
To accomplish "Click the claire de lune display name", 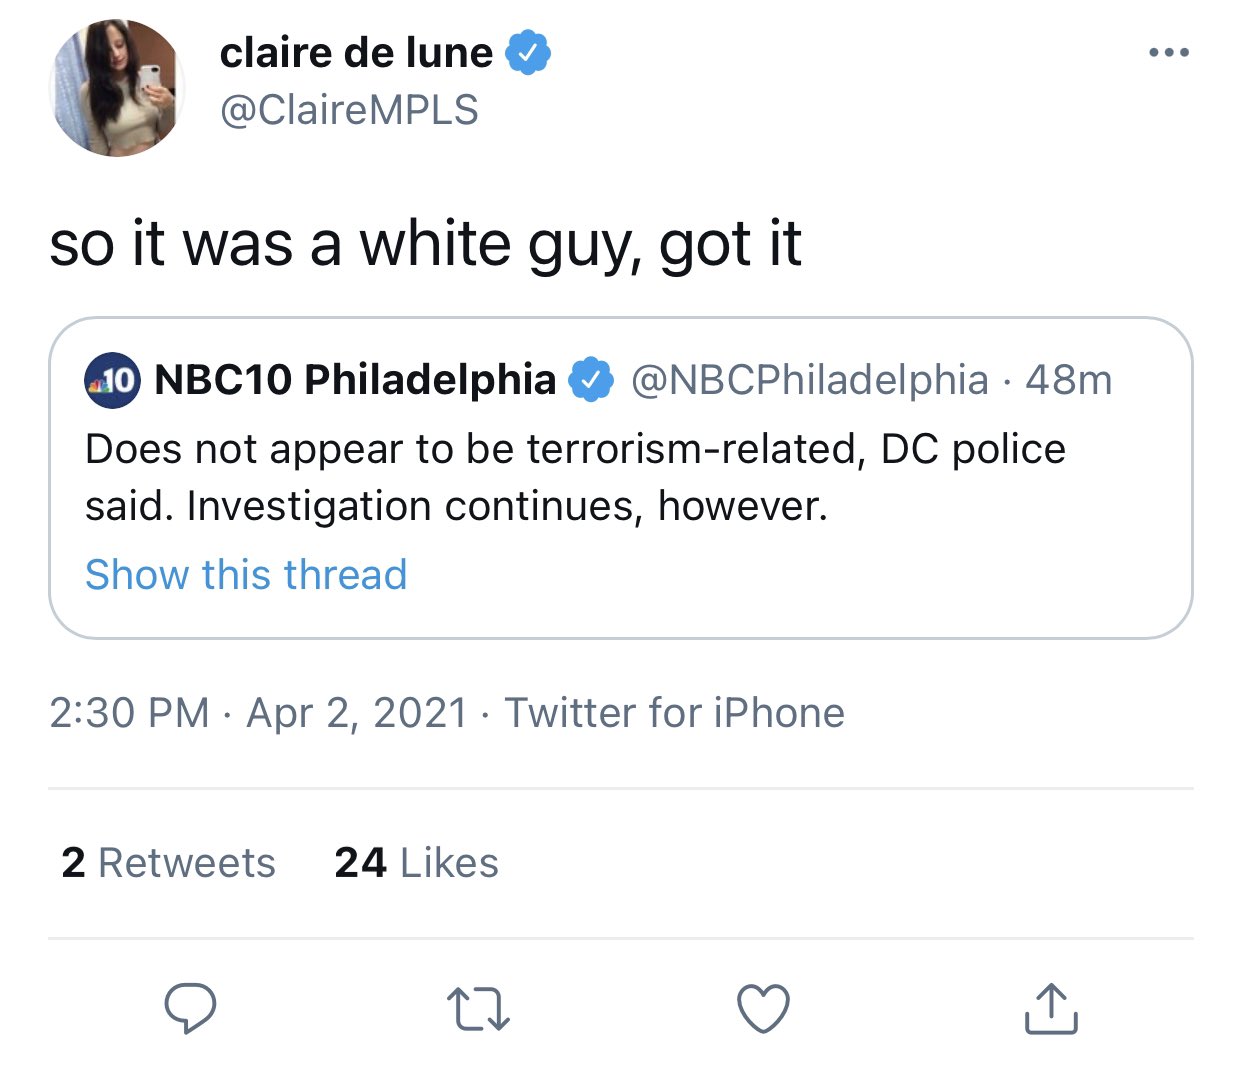I will point(356,52).
